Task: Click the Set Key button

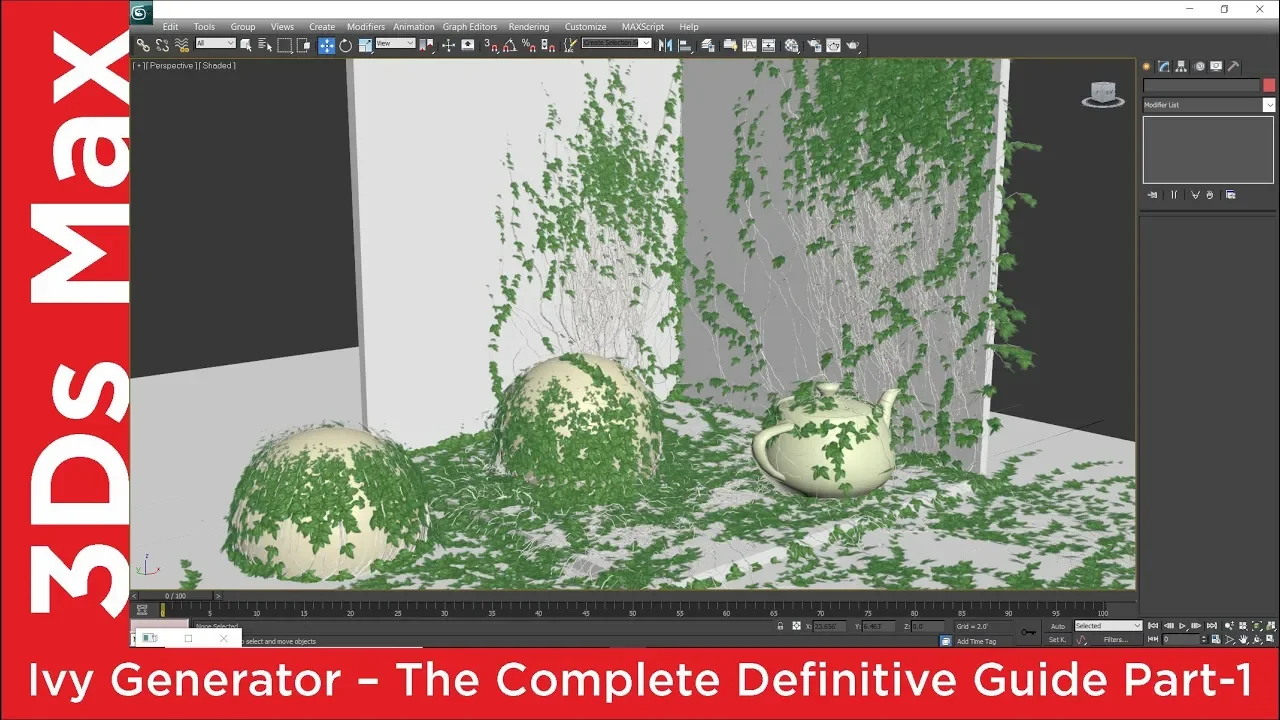Action: click(1058, 640)
